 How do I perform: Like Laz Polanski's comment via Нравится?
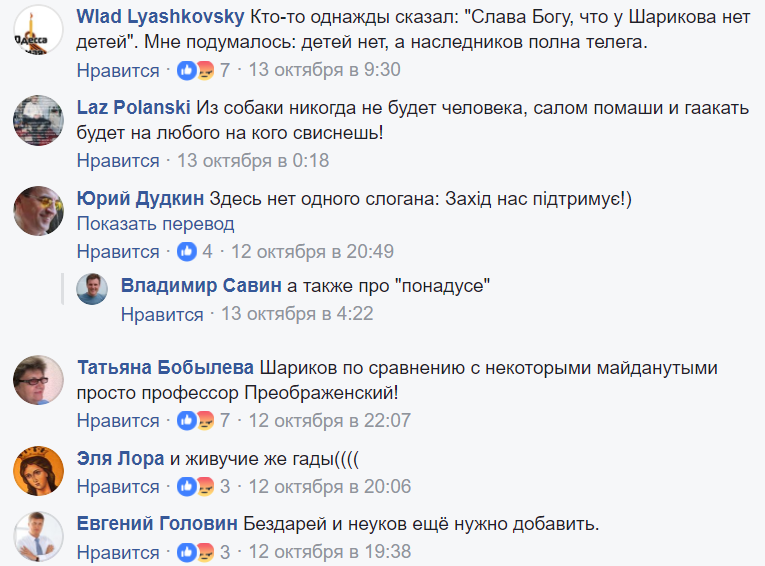pyautogui.click(x=118, y=160)
